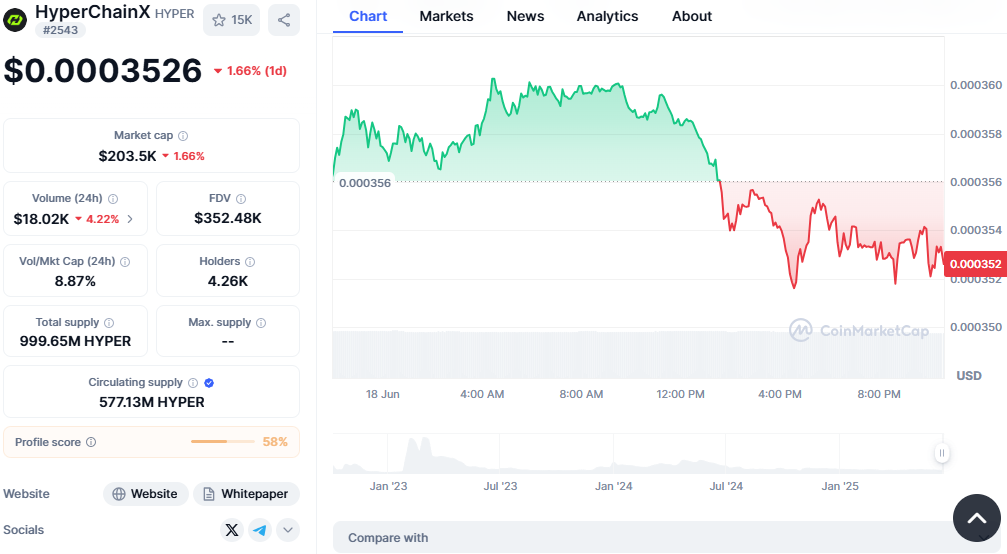Open the project Website link
Viewport: 1007px width, 554px height.
tap(146, 494)
